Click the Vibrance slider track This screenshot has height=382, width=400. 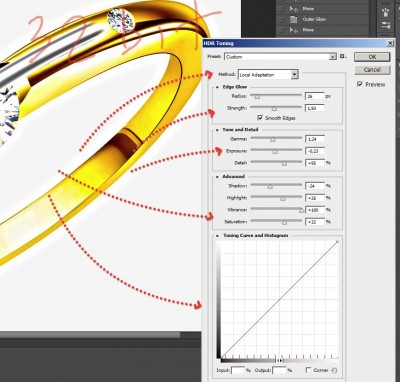click(276, 210)
